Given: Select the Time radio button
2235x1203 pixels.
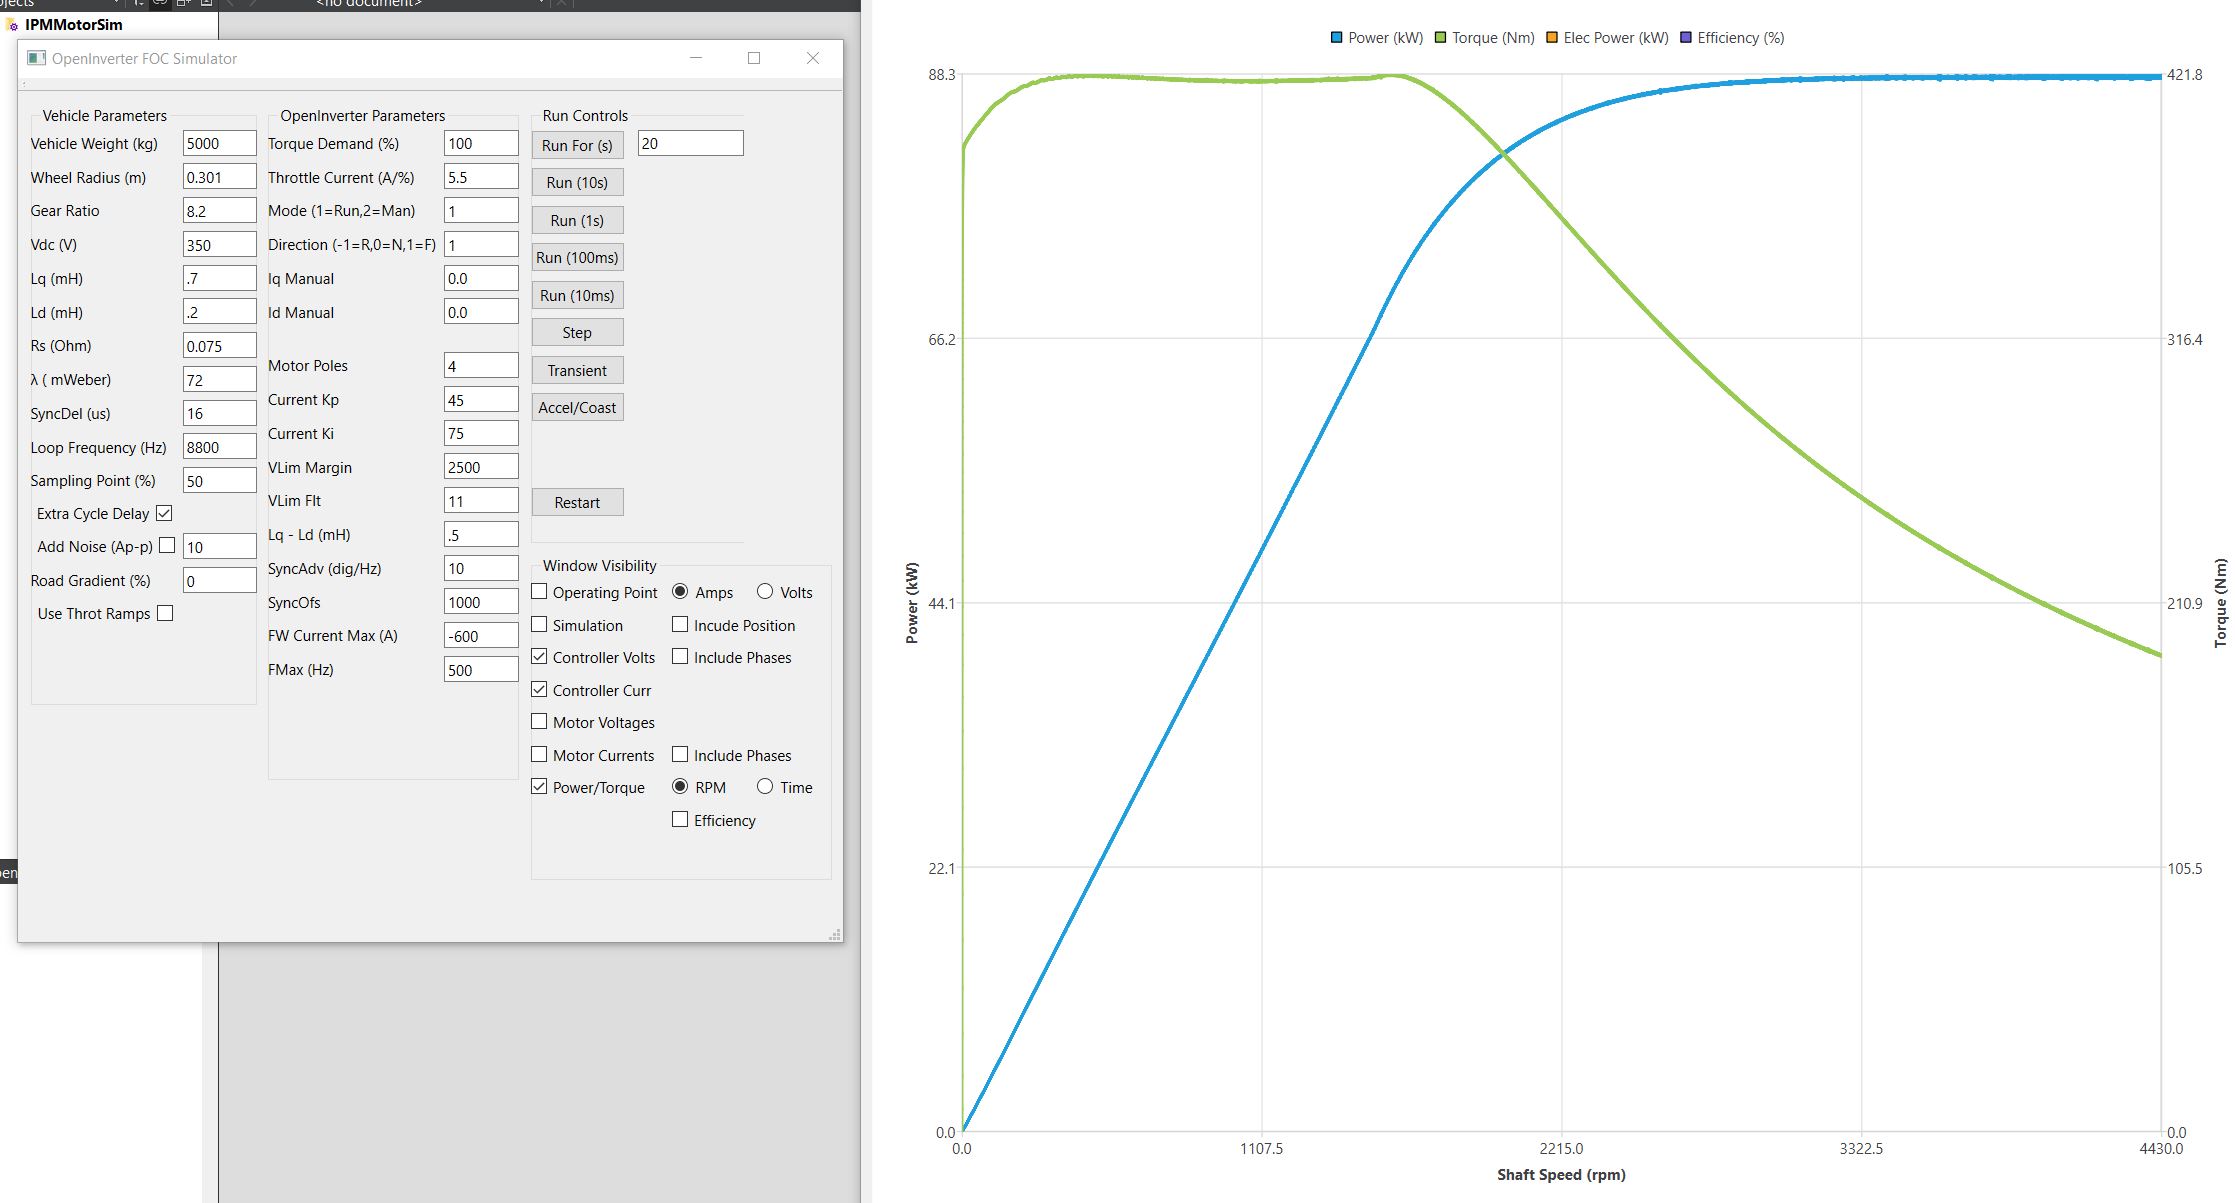Looking at the screenshot, I should [x=765, y=787].
